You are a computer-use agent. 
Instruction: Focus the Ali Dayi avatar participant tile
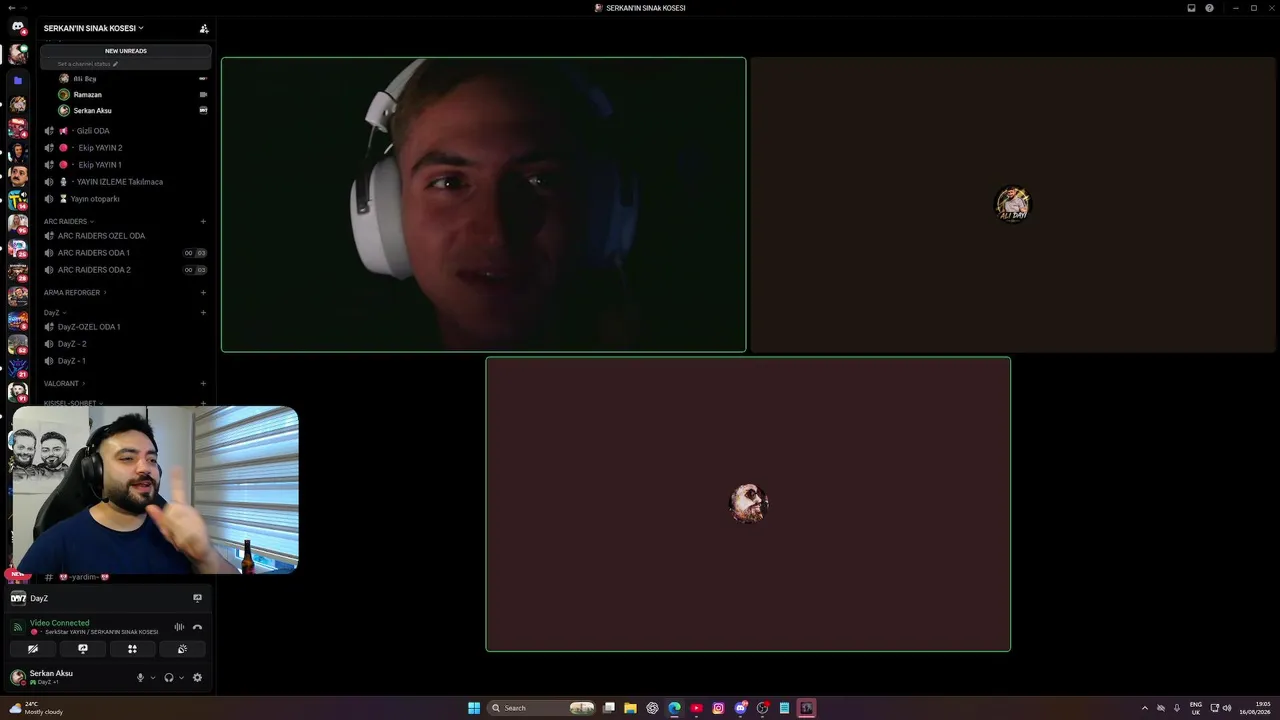(x=1013, y=205)
